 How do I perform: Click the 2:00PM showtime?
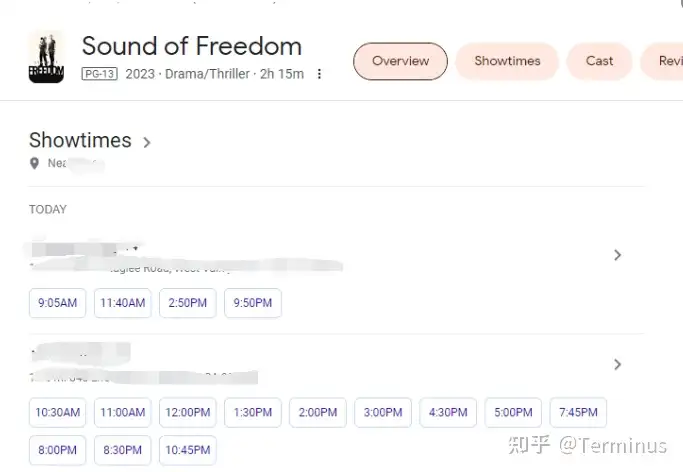tap(318, 412)
